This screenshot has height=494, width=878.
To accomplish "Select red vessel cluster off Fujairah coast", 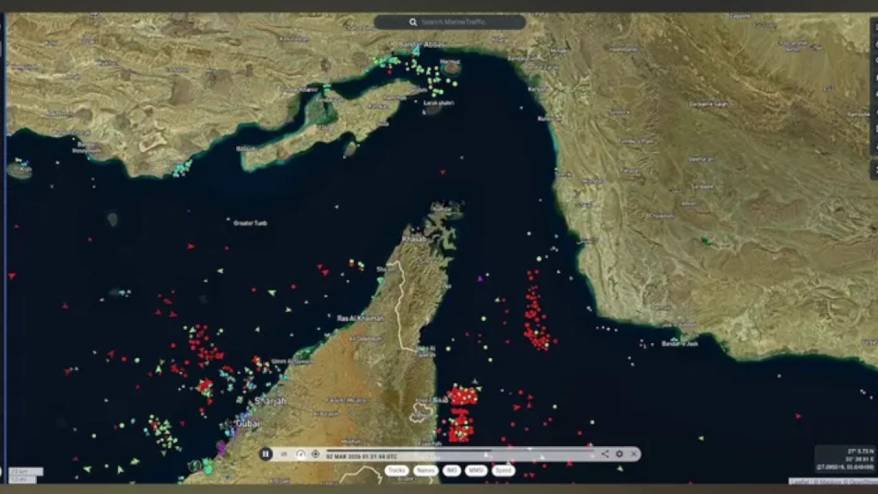I will 461,410.
